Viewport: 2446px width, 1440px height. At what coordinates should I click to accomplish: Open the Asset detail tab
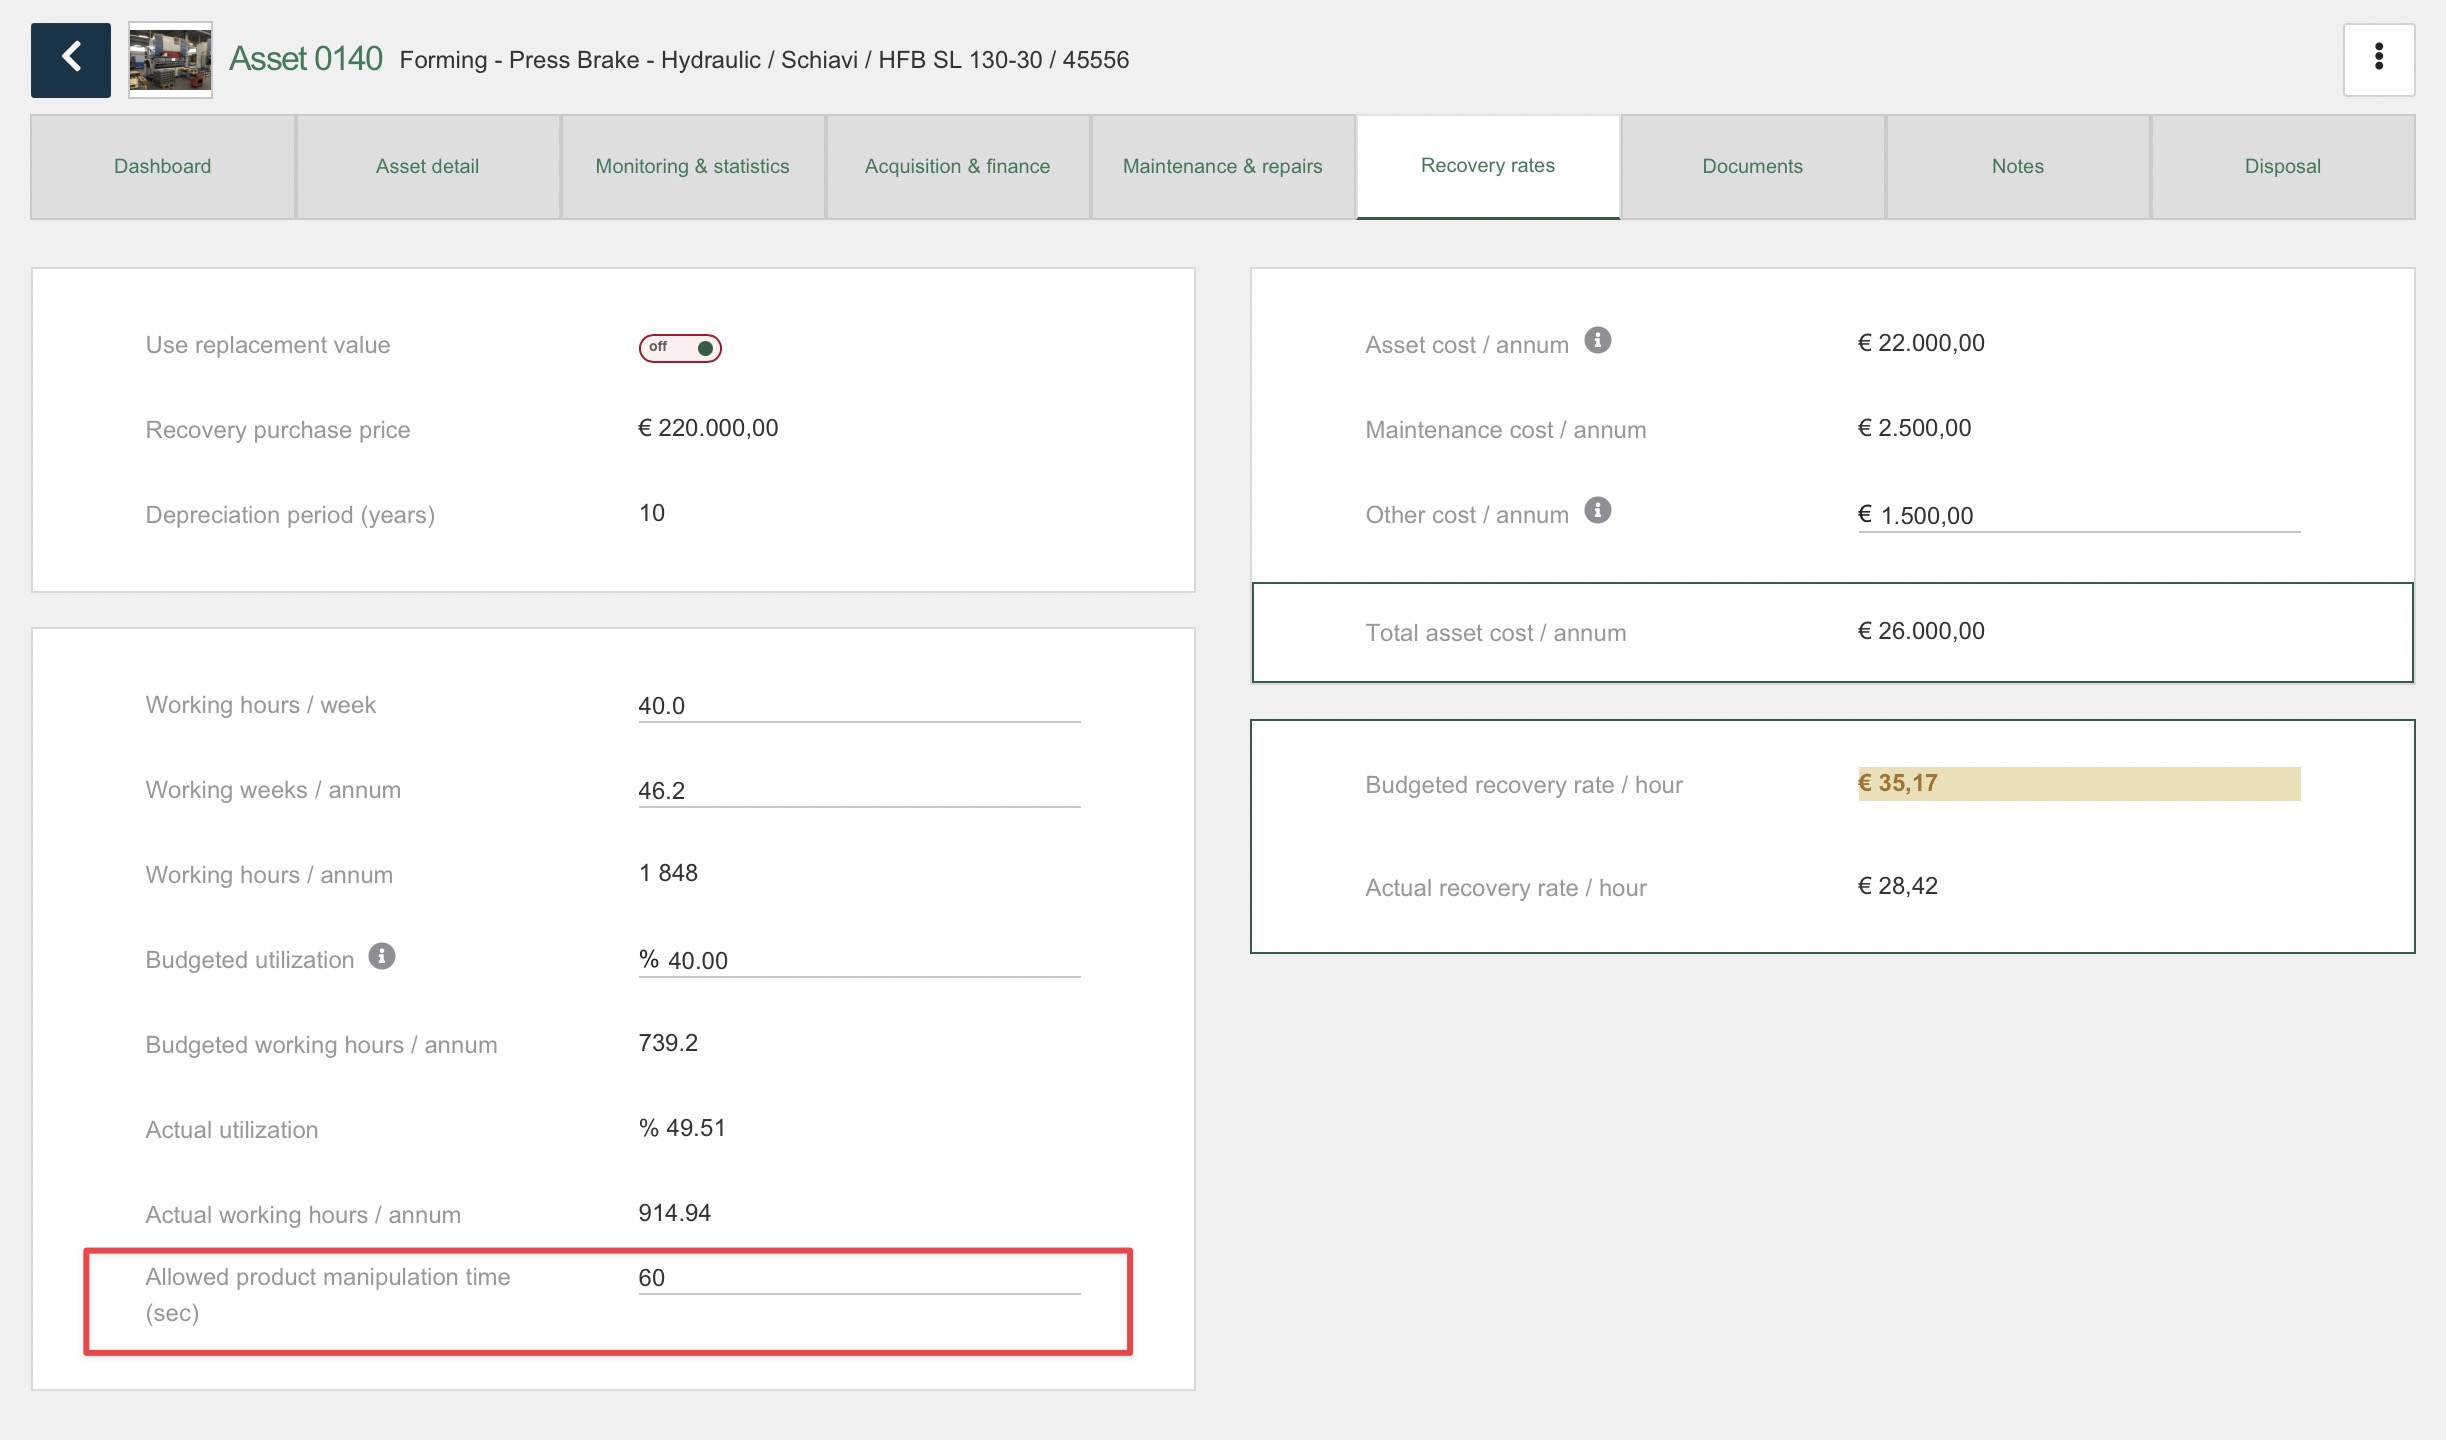427,167
